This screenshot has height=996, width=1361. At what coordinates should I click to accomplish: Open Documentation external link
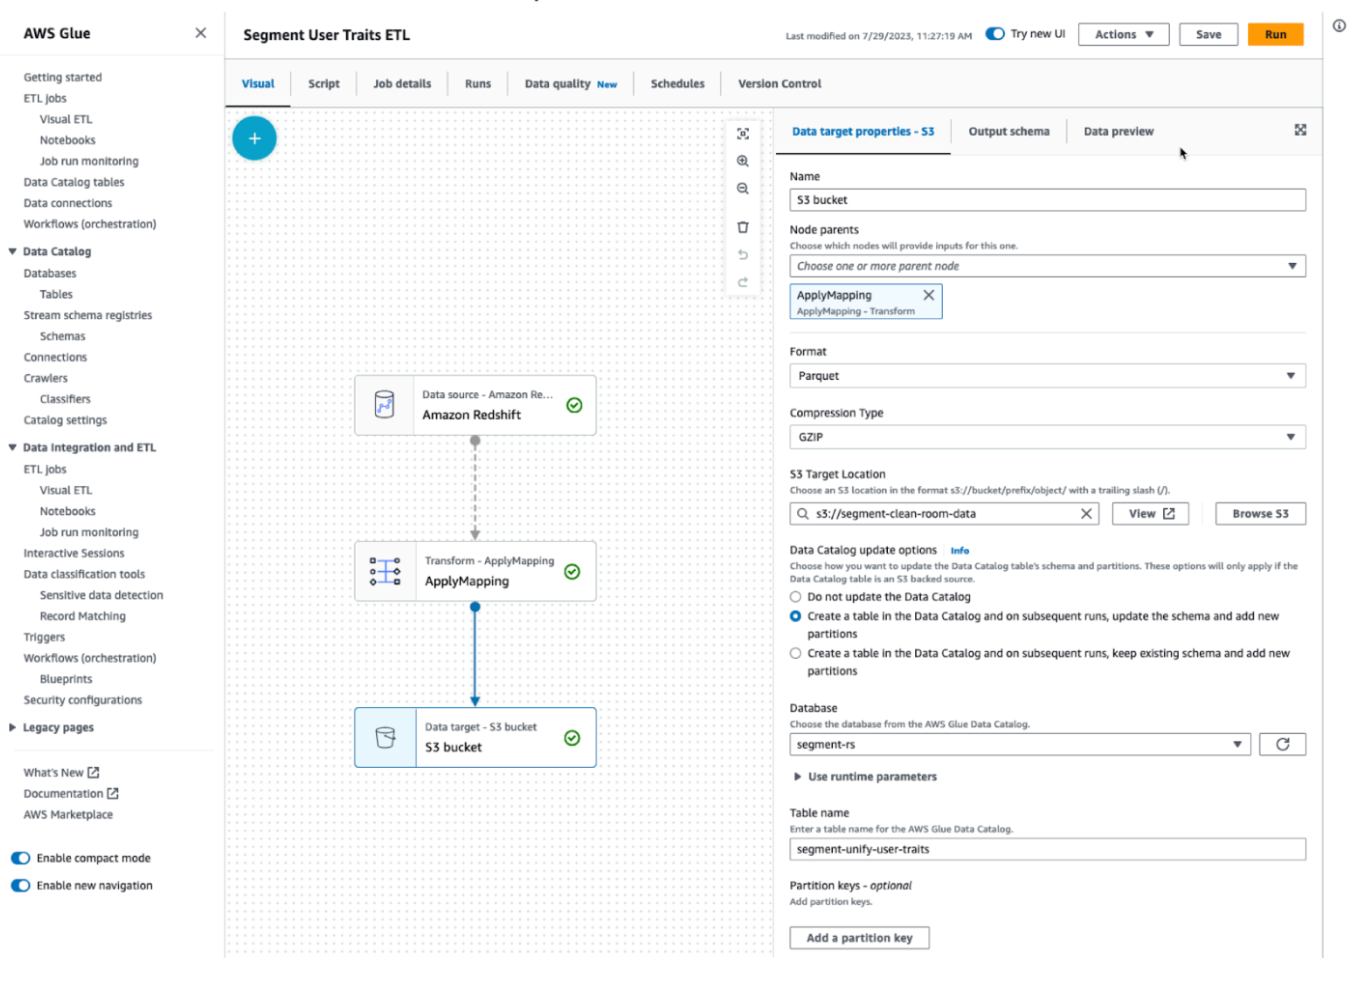point(71,794)
